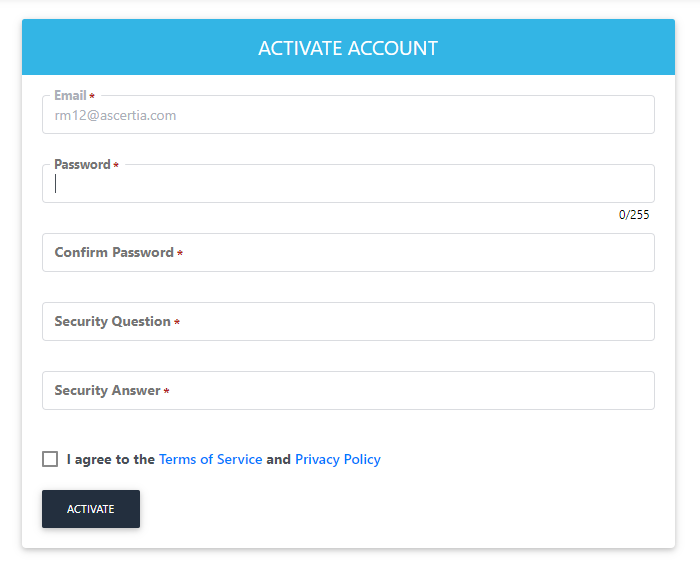Image resolution: width=700 pixels, height=570 pixels.
Task: Click the rm12@ascertia.com email text
Action: (115, 116)
